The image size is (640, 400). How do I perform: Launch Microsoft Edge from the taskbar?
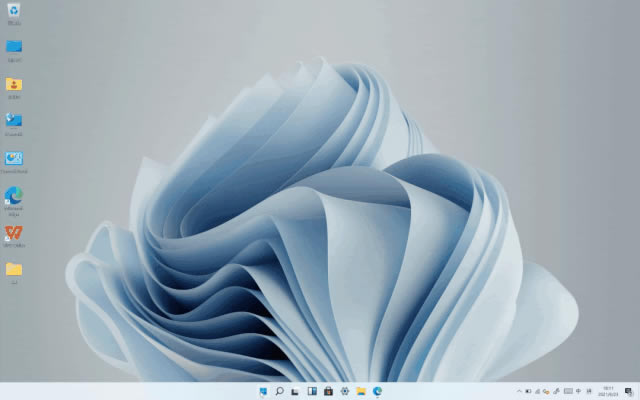378,391
